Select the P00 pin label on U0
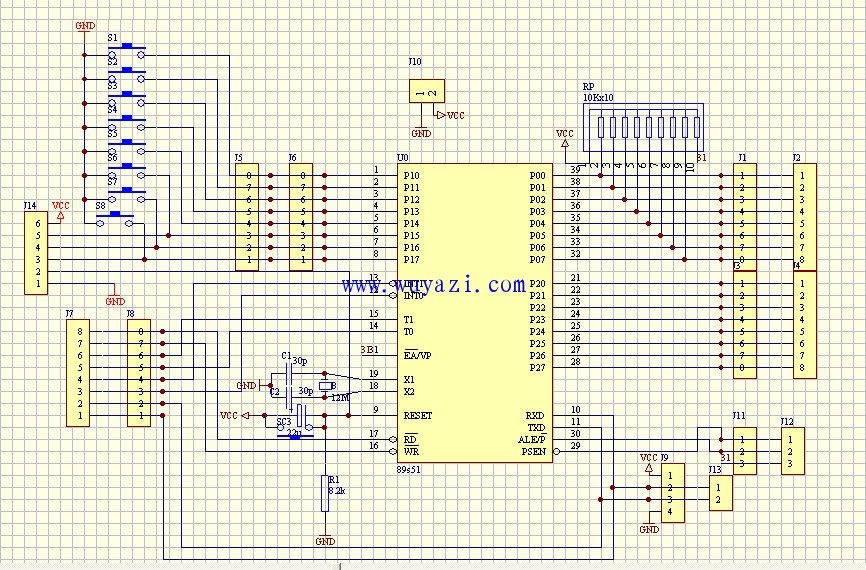Viewport: 866px width, 570px height. [x=538, y=175]
